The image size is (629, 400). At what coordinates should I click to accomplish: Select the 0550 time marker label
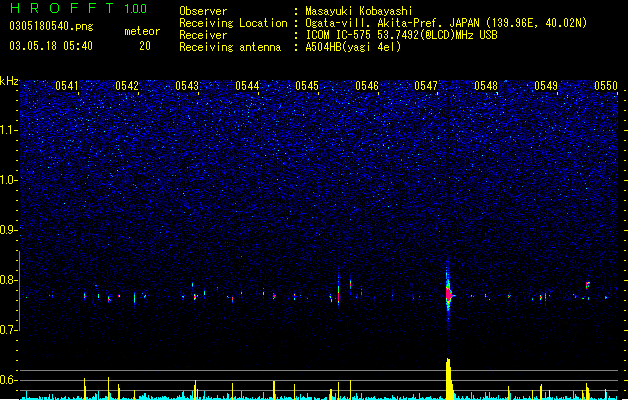[606, 86]
